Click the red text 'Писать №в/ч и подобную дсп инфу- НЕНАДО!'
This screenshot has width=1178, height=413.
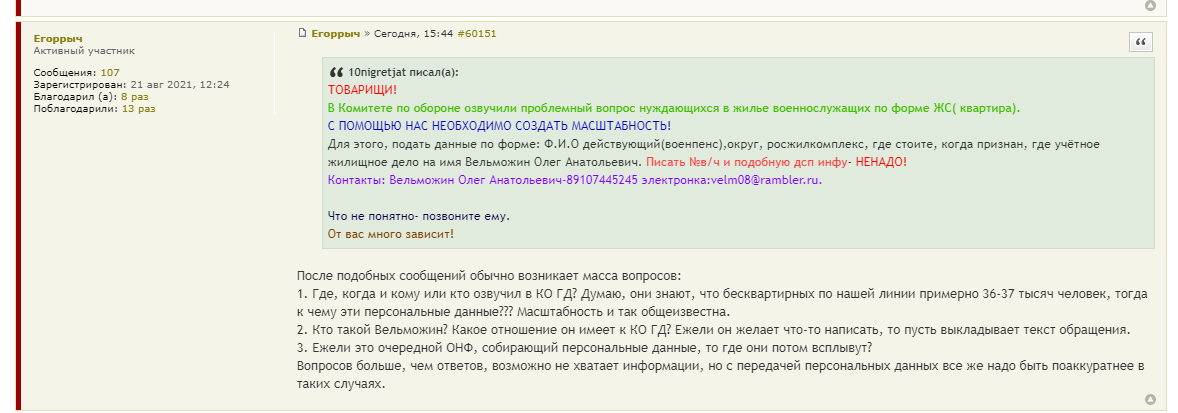pos(776,161)
